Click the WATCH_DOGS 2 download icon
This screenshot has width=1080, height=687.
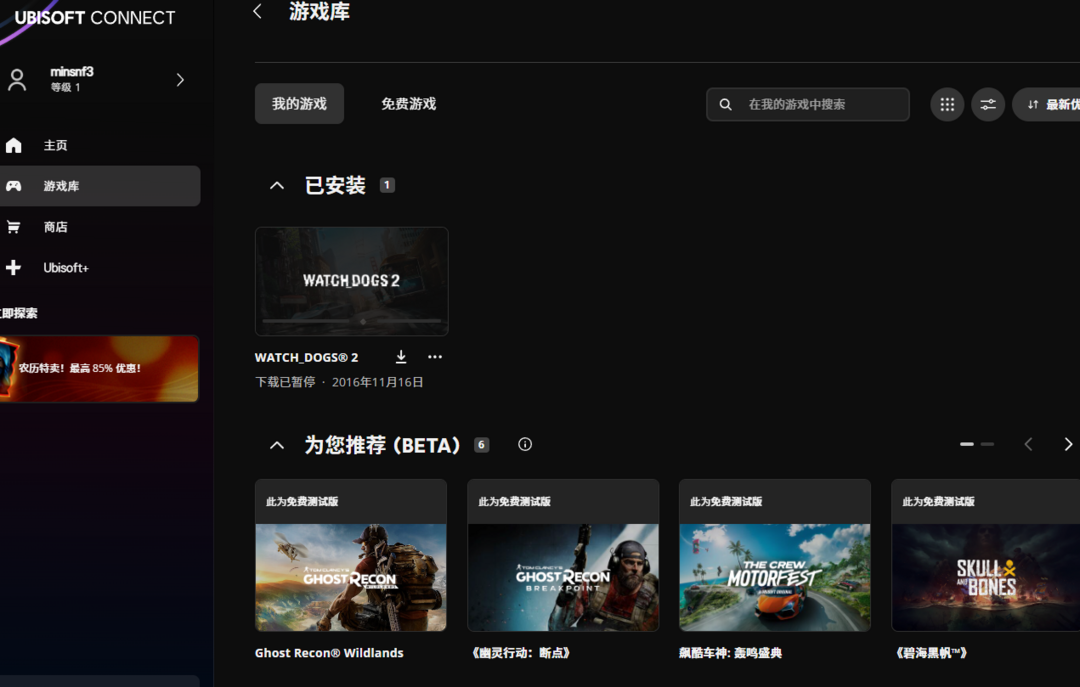click(x=401, y=357)
